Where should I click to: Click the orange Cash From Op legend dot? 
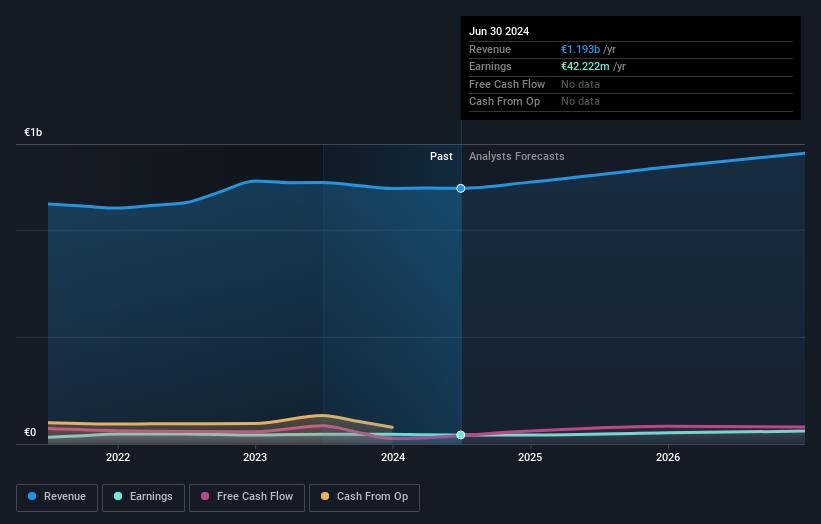pos(325,496)
